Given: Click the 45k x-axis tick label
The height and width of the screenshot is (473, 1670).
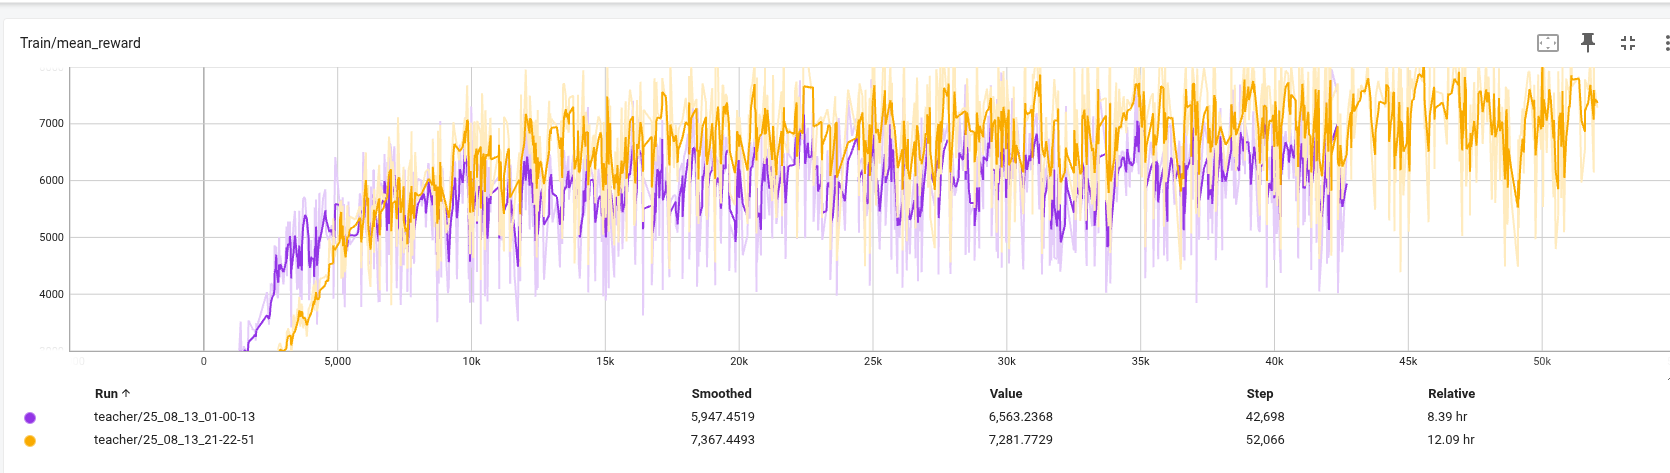Looking at the screenshot, I should click(x=1408, y=362).
